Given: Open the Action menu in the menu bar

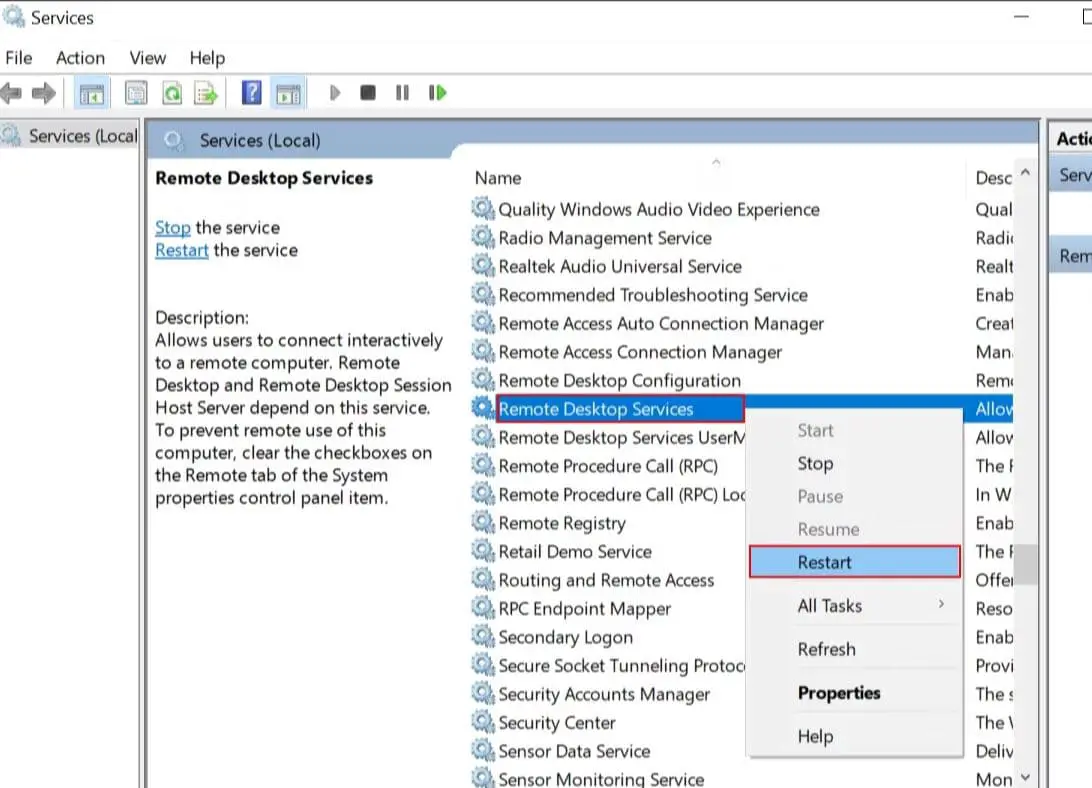Looking at the screenshot, I should [80, 58].
